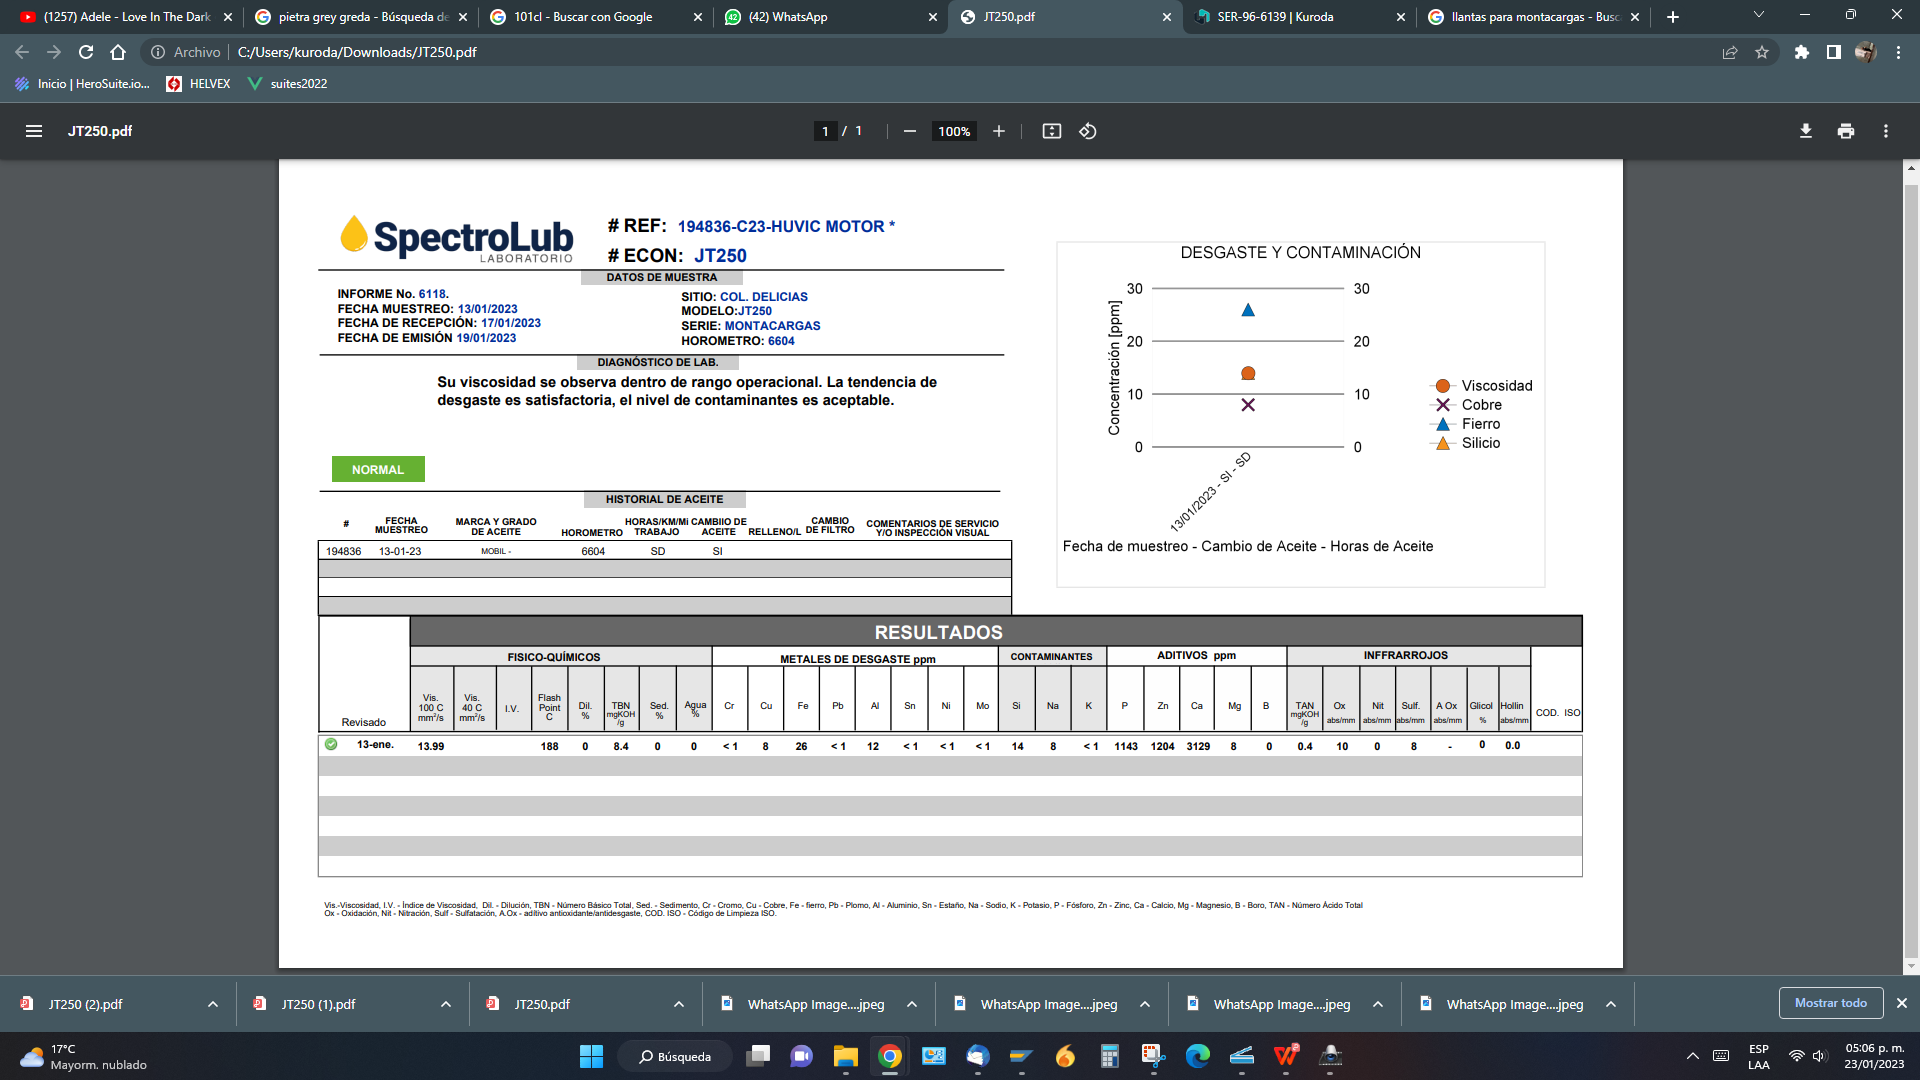Expand options for JT250 (2).pdf download
This screenshot has height=1080, width=1920.
tap(213, 1004)
